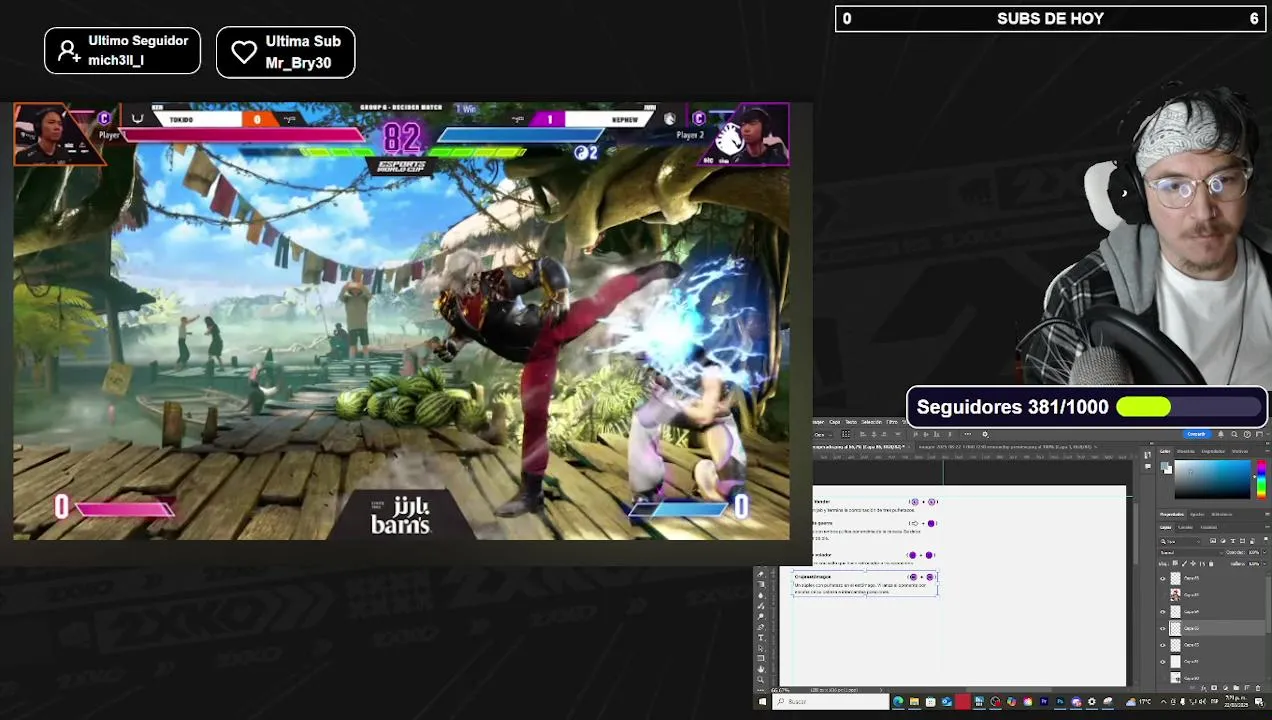Image resolution: width=1272 pixels, height=720 pixels.
Task: Click foreground color swatch in Color panel
Action: pyautogui.click(x=1164, y=465)
